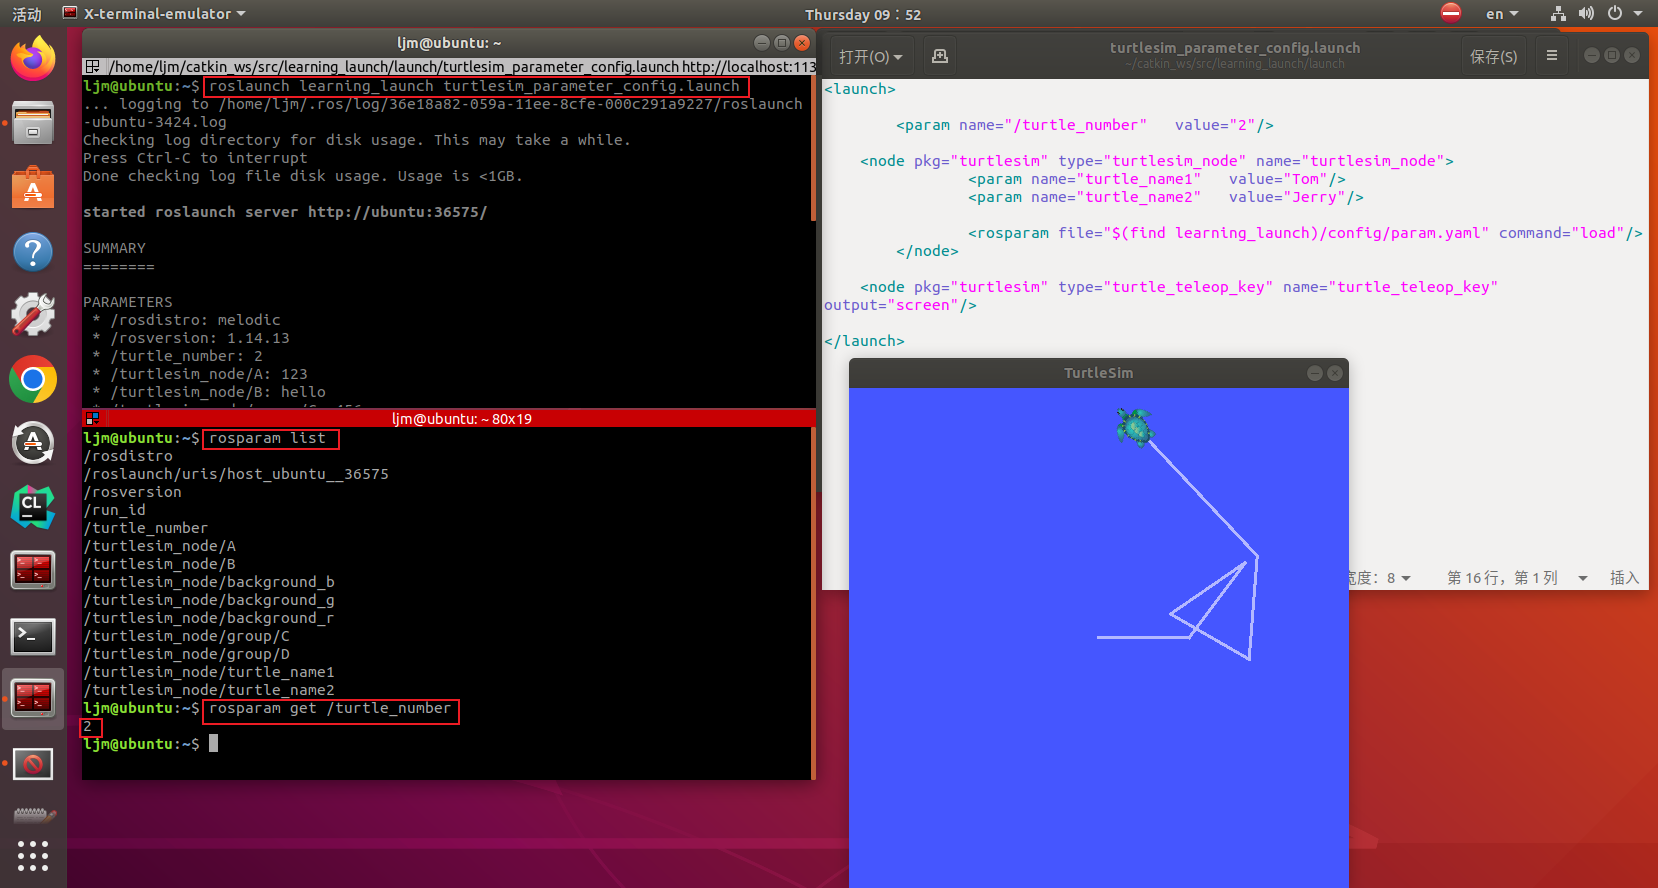This screenshot has width=1658, height=888.
Task: Launch CLion from the dock
Action: point(33,507)
